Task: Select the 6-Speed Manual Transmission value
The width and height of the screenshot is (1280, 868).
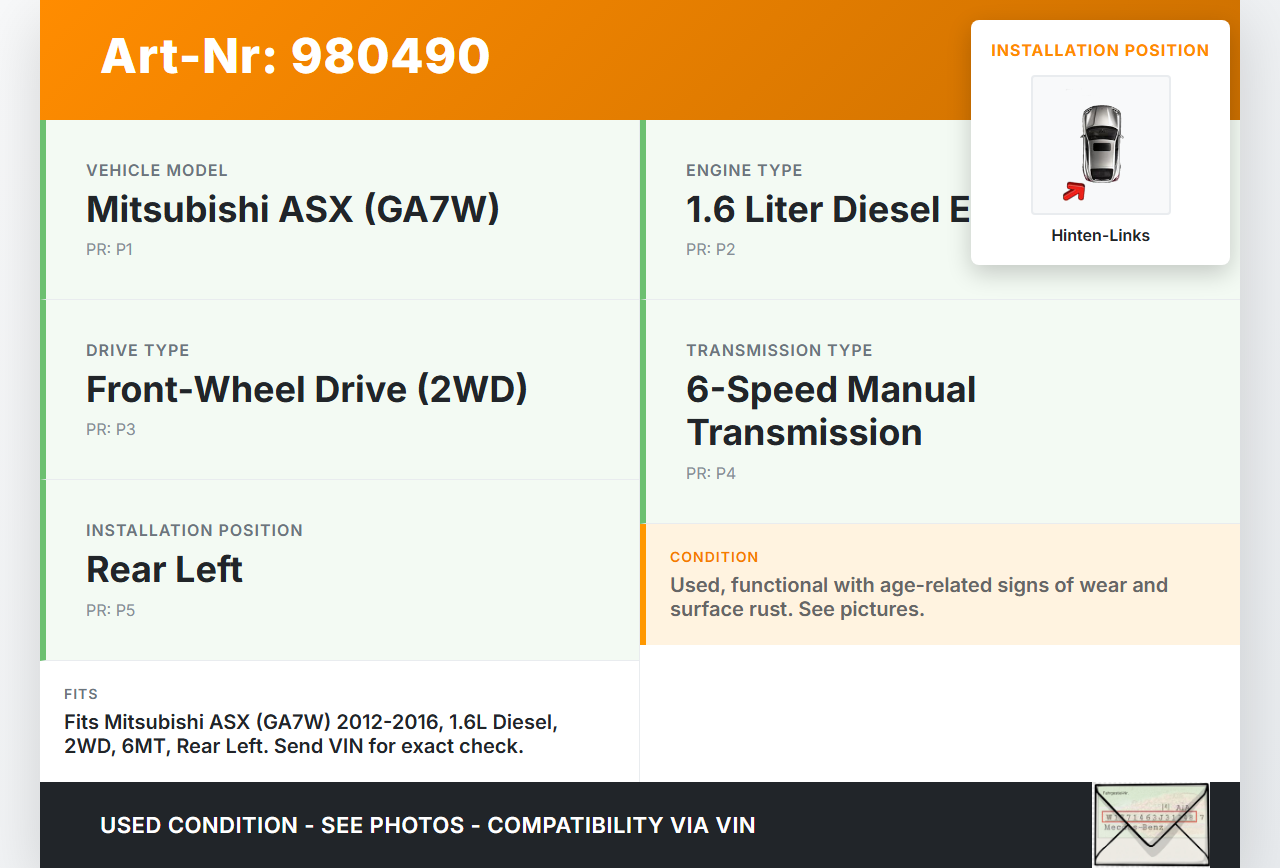Action: [830, 411]
